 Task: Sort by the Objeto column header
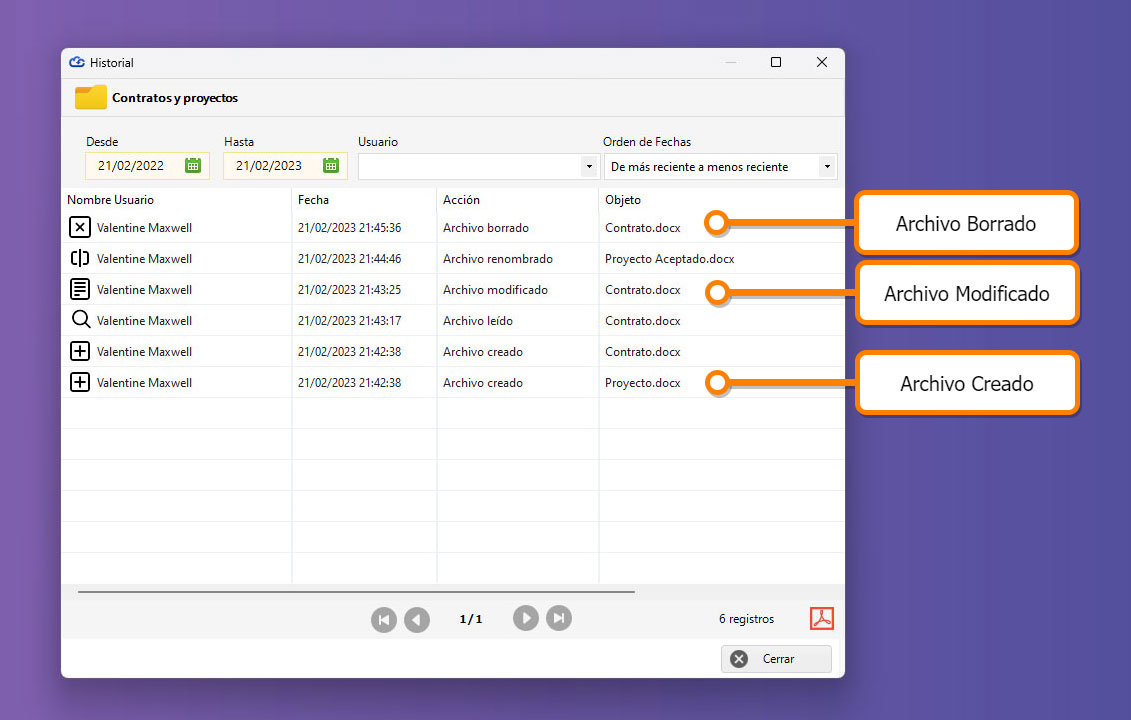point(622,200)
